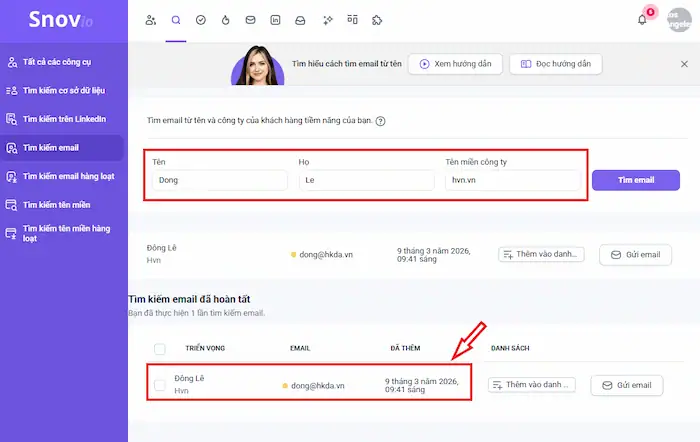Screen dimensions: 700x442
Task: Open the email verifier checkmark icon
Action: coord(201,19)
